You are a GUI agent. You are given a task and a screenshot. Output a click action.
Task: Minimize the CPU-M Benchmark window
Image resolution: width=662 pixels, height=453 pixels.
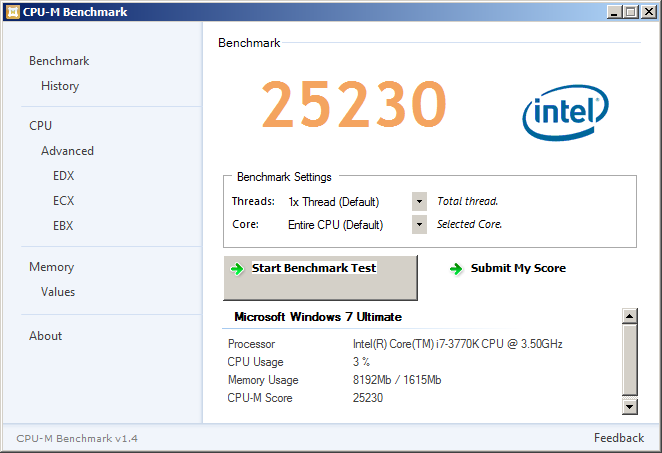coord(614,12)
